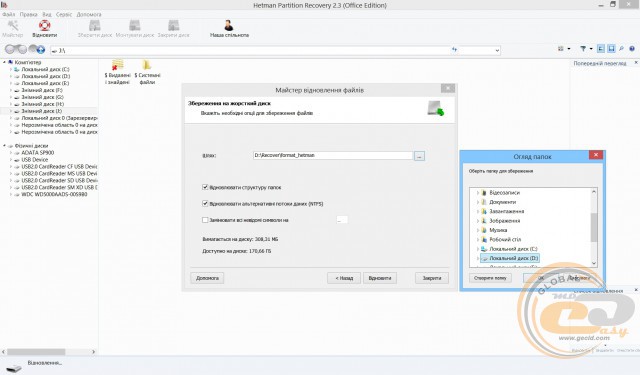Screen dimensions: 640x375
Task: Click the search magnifier icon
Action: tap(621, 49)
